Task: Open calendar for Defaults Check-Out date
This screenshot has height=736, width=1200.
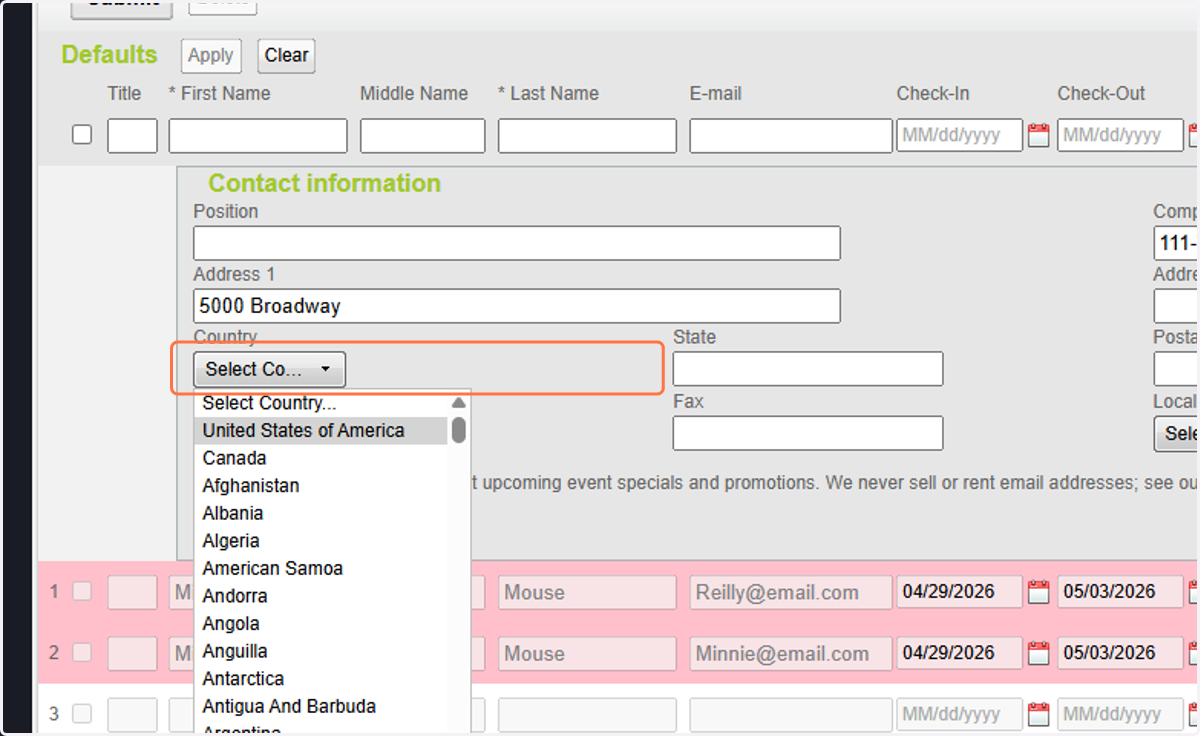Action: (x=1195, y=136)
